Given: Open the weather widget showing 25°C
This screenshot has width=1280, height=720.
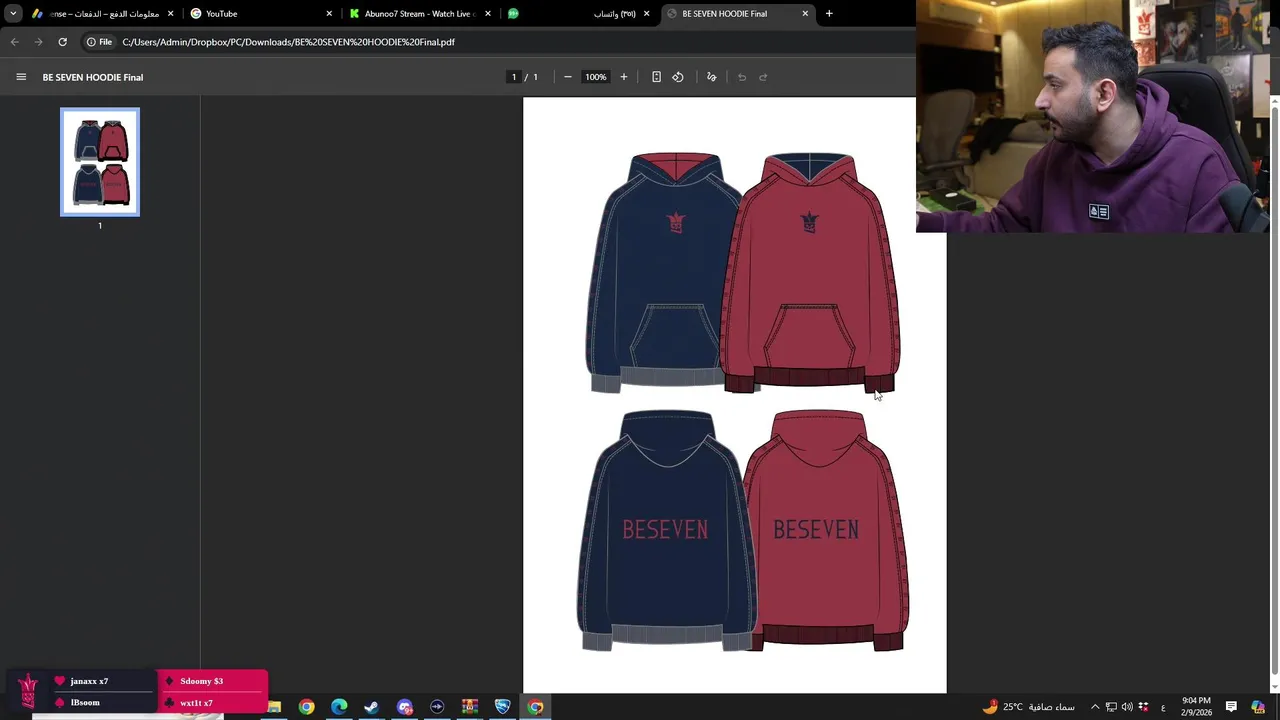Looking at the screenshot, I should point(1029,707).
